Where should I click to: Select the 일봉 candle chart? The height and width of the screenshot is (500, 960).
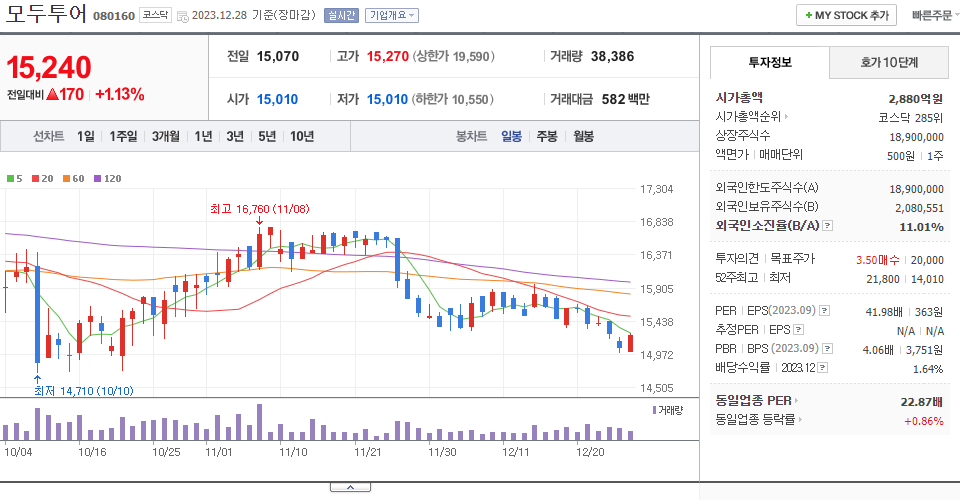coord(511,136)
